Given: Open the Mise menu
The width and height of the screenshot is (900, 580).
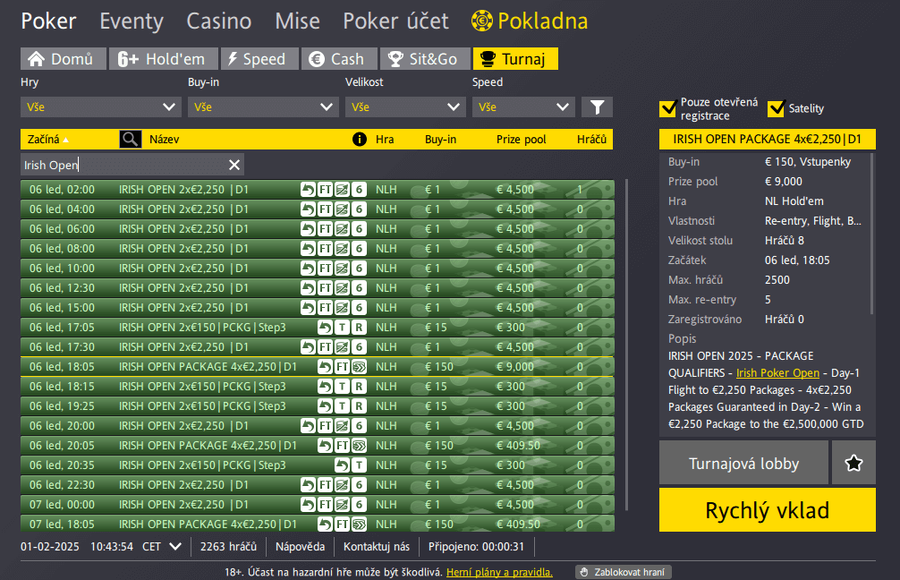Looking at the screenshot, I should pyautogui.click(x=297, y=21).
